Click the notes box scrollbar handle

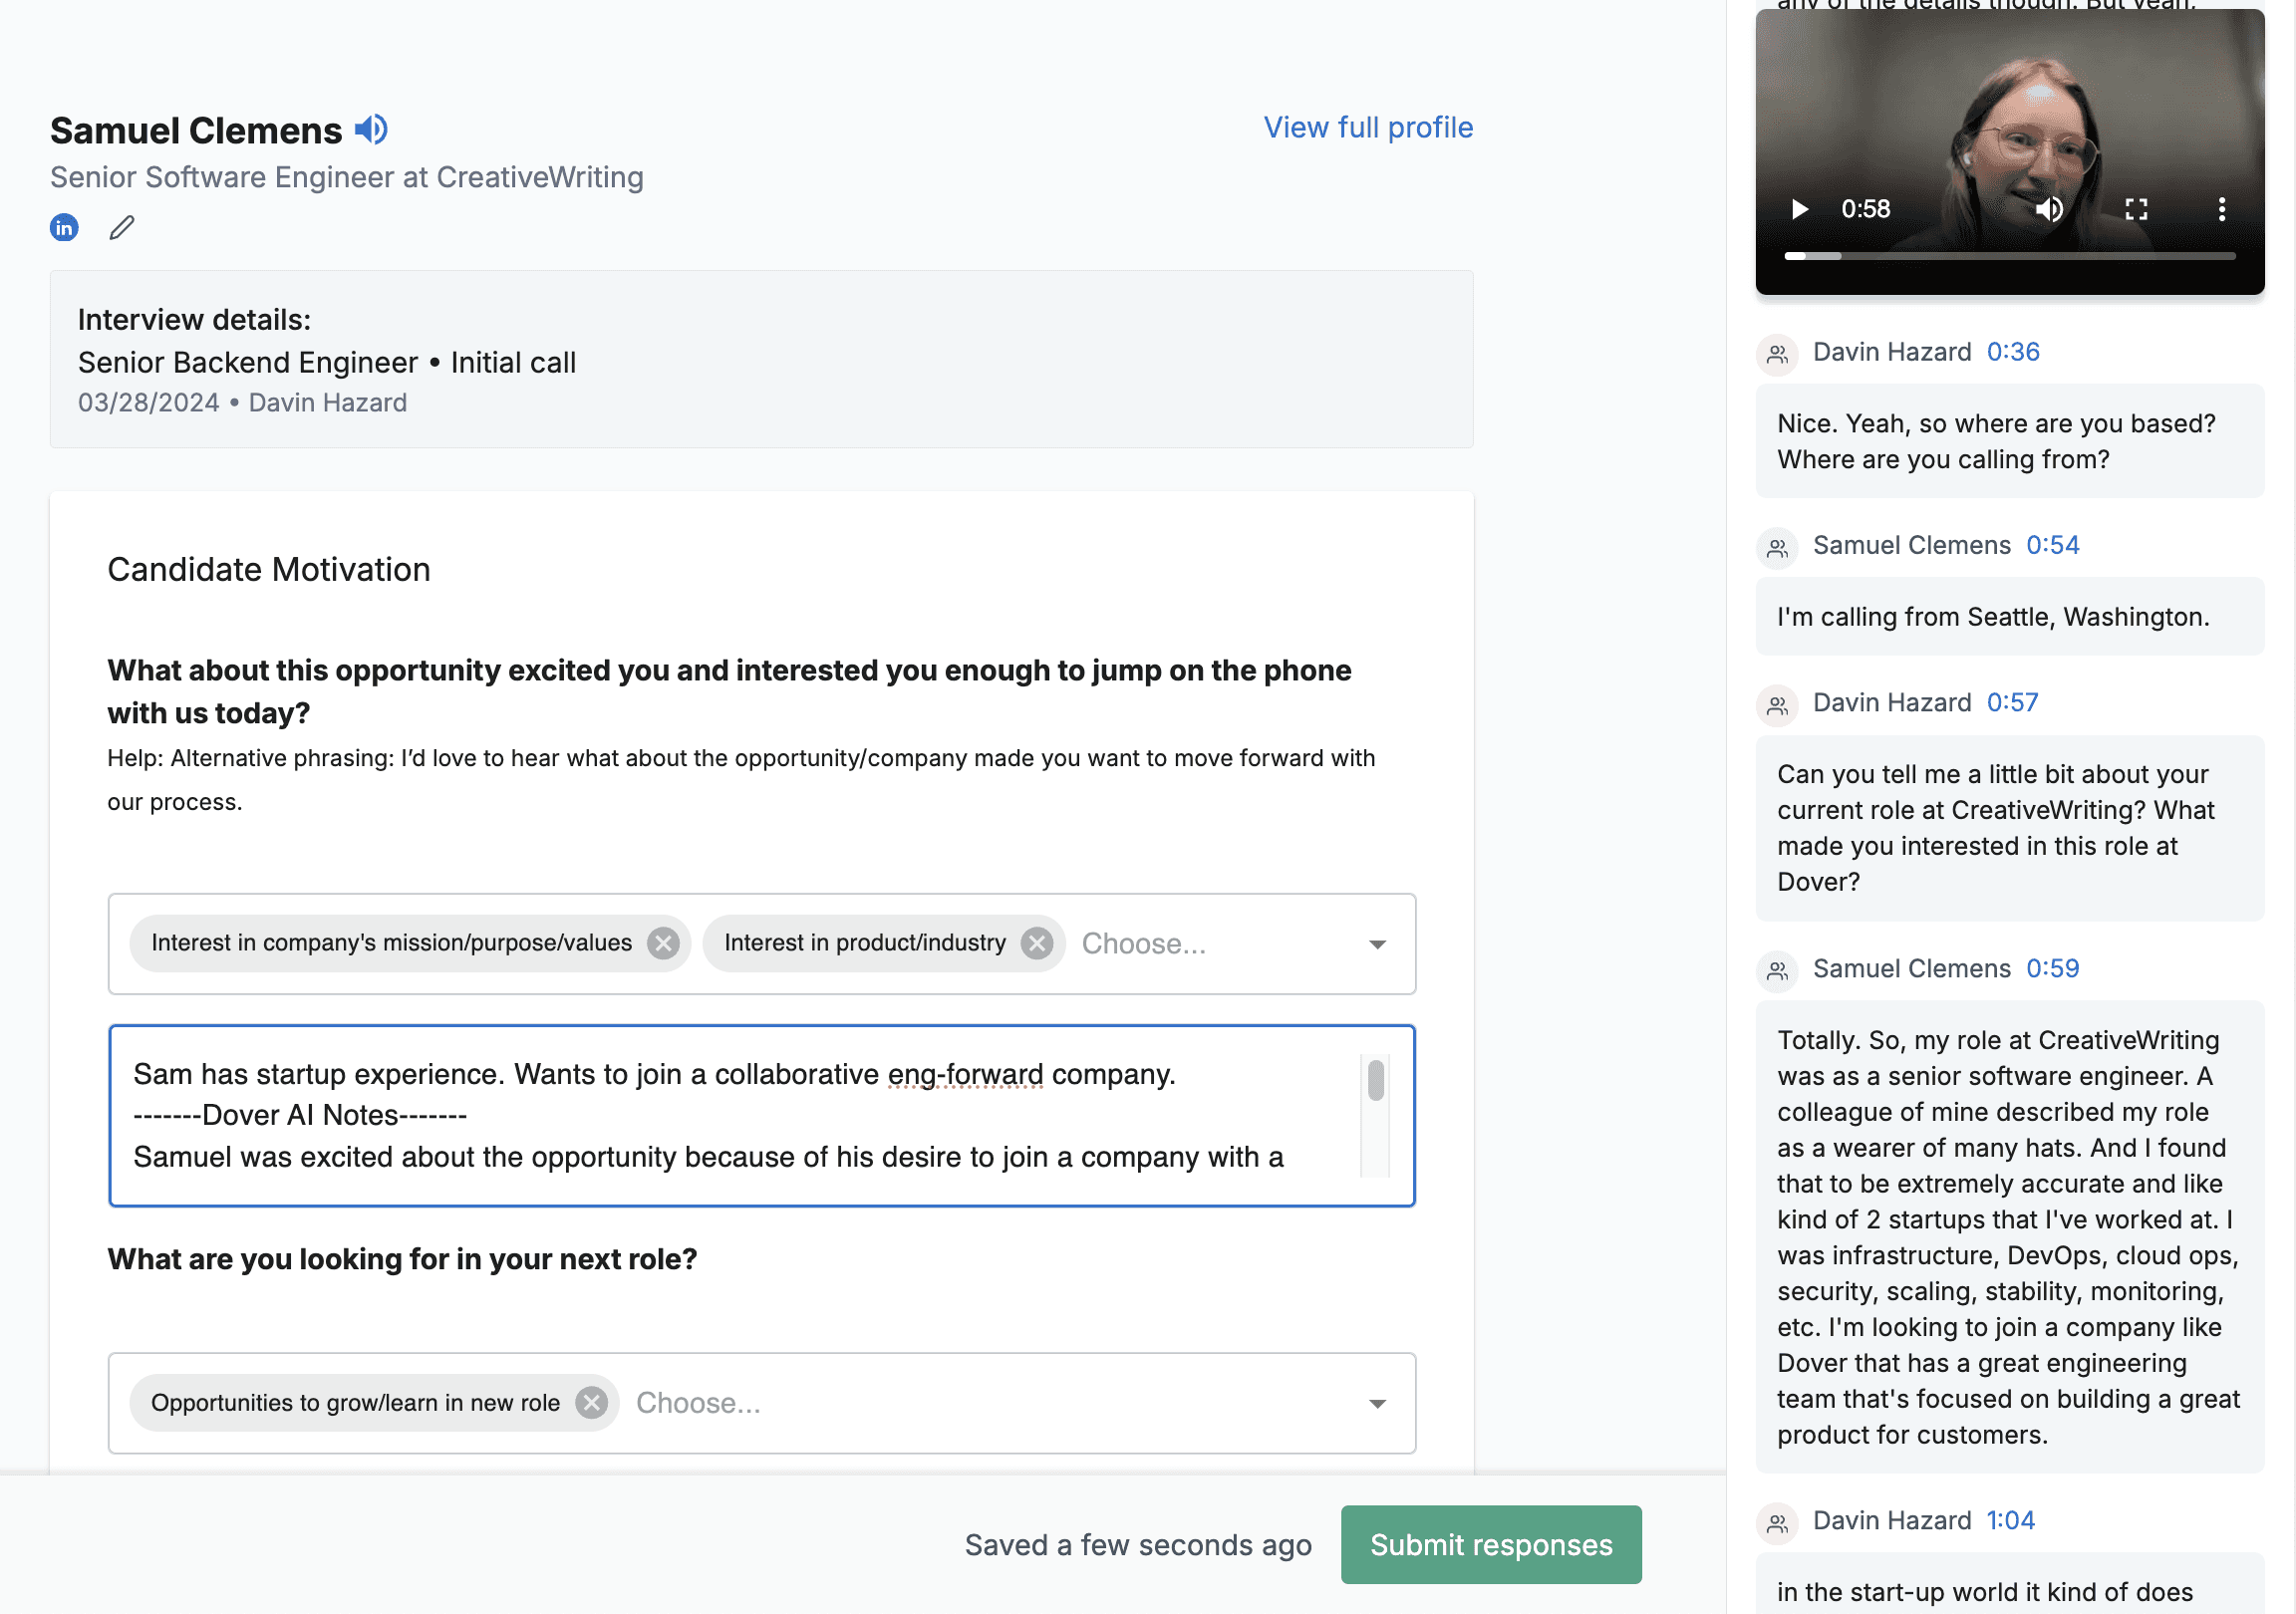click(x=1375, y=1080)
